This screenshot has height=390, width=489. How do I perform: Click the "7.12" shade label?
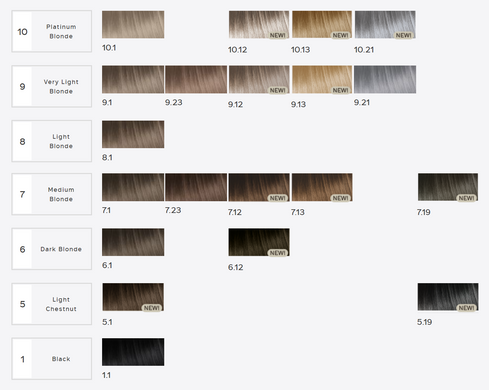pos(235,212)
